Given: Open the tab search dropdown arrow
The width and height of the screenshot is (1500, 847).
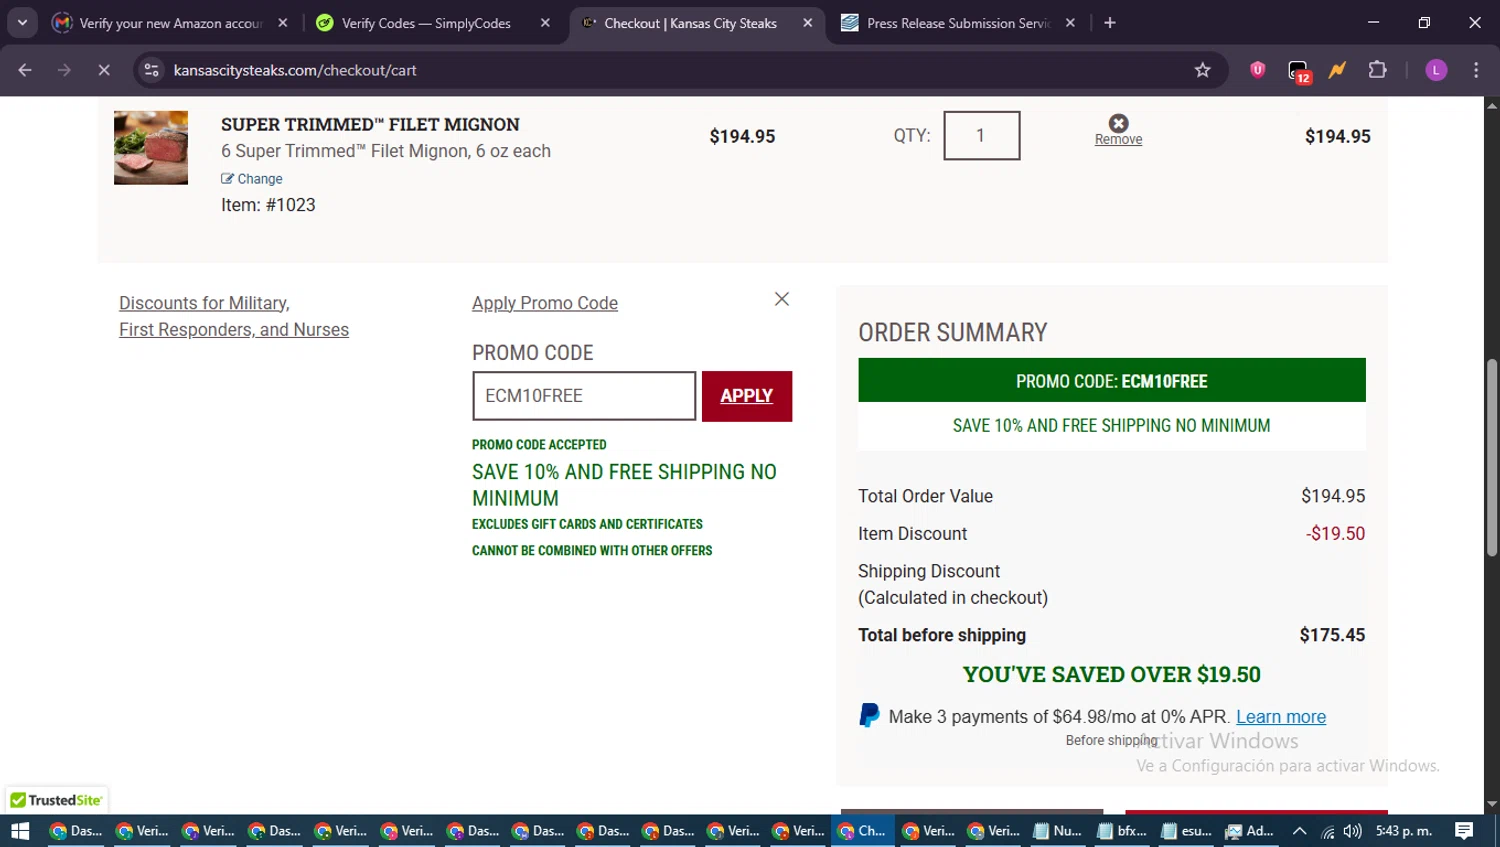Looking at the screenshot, I should (x=22, y=22).
